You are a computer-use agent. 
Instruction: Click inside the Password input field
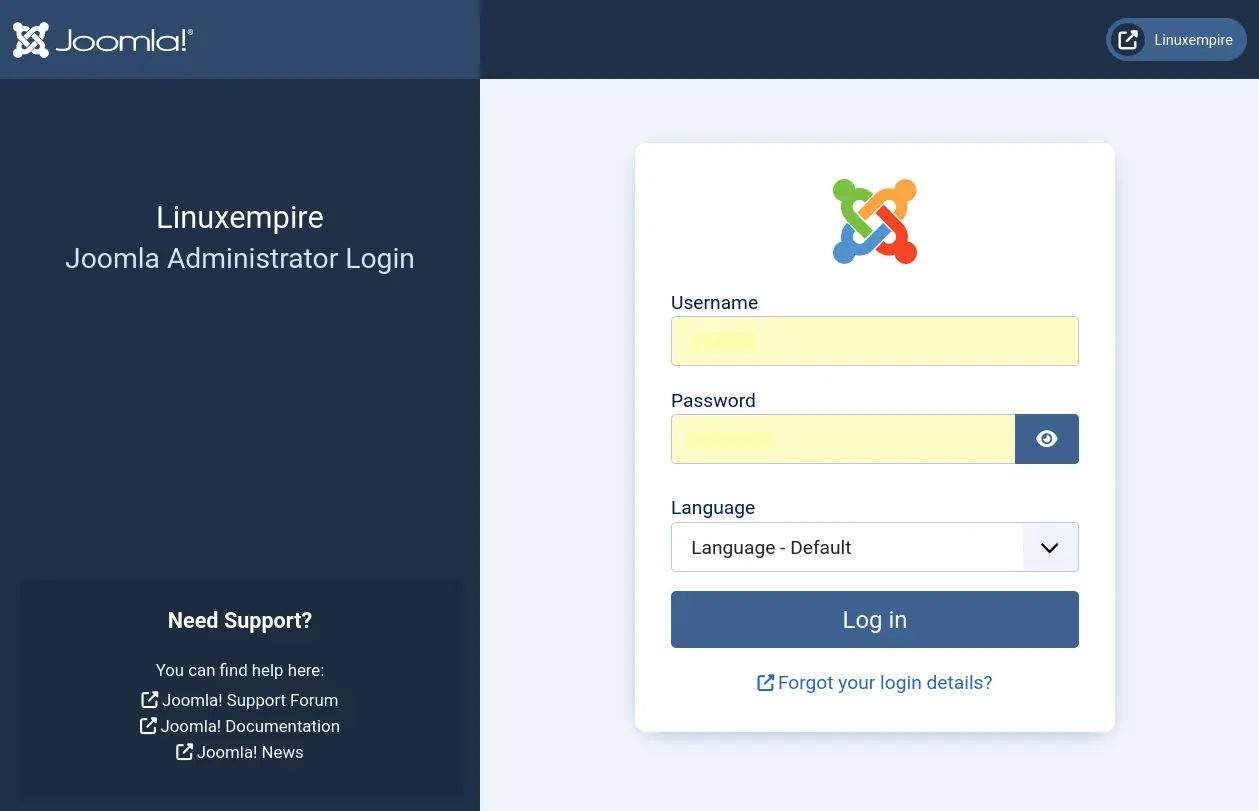click(x=842, y=438)
